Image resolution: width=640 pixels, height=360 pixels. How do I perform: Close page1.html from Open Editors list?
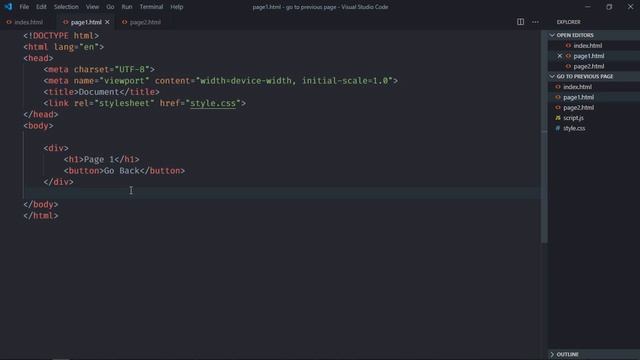[560, 56]
